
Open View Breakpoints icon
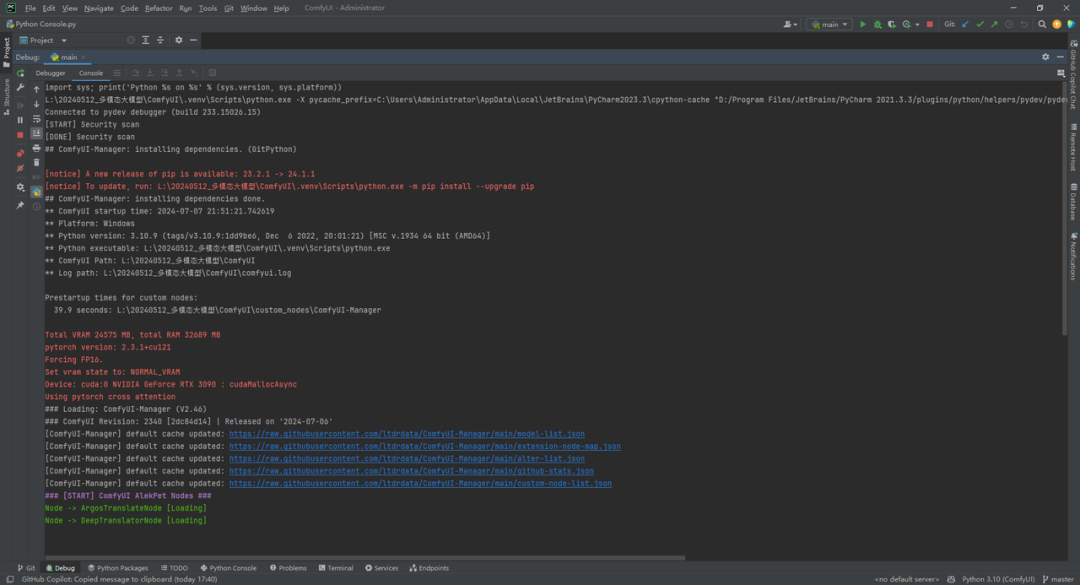click(20, 153)
